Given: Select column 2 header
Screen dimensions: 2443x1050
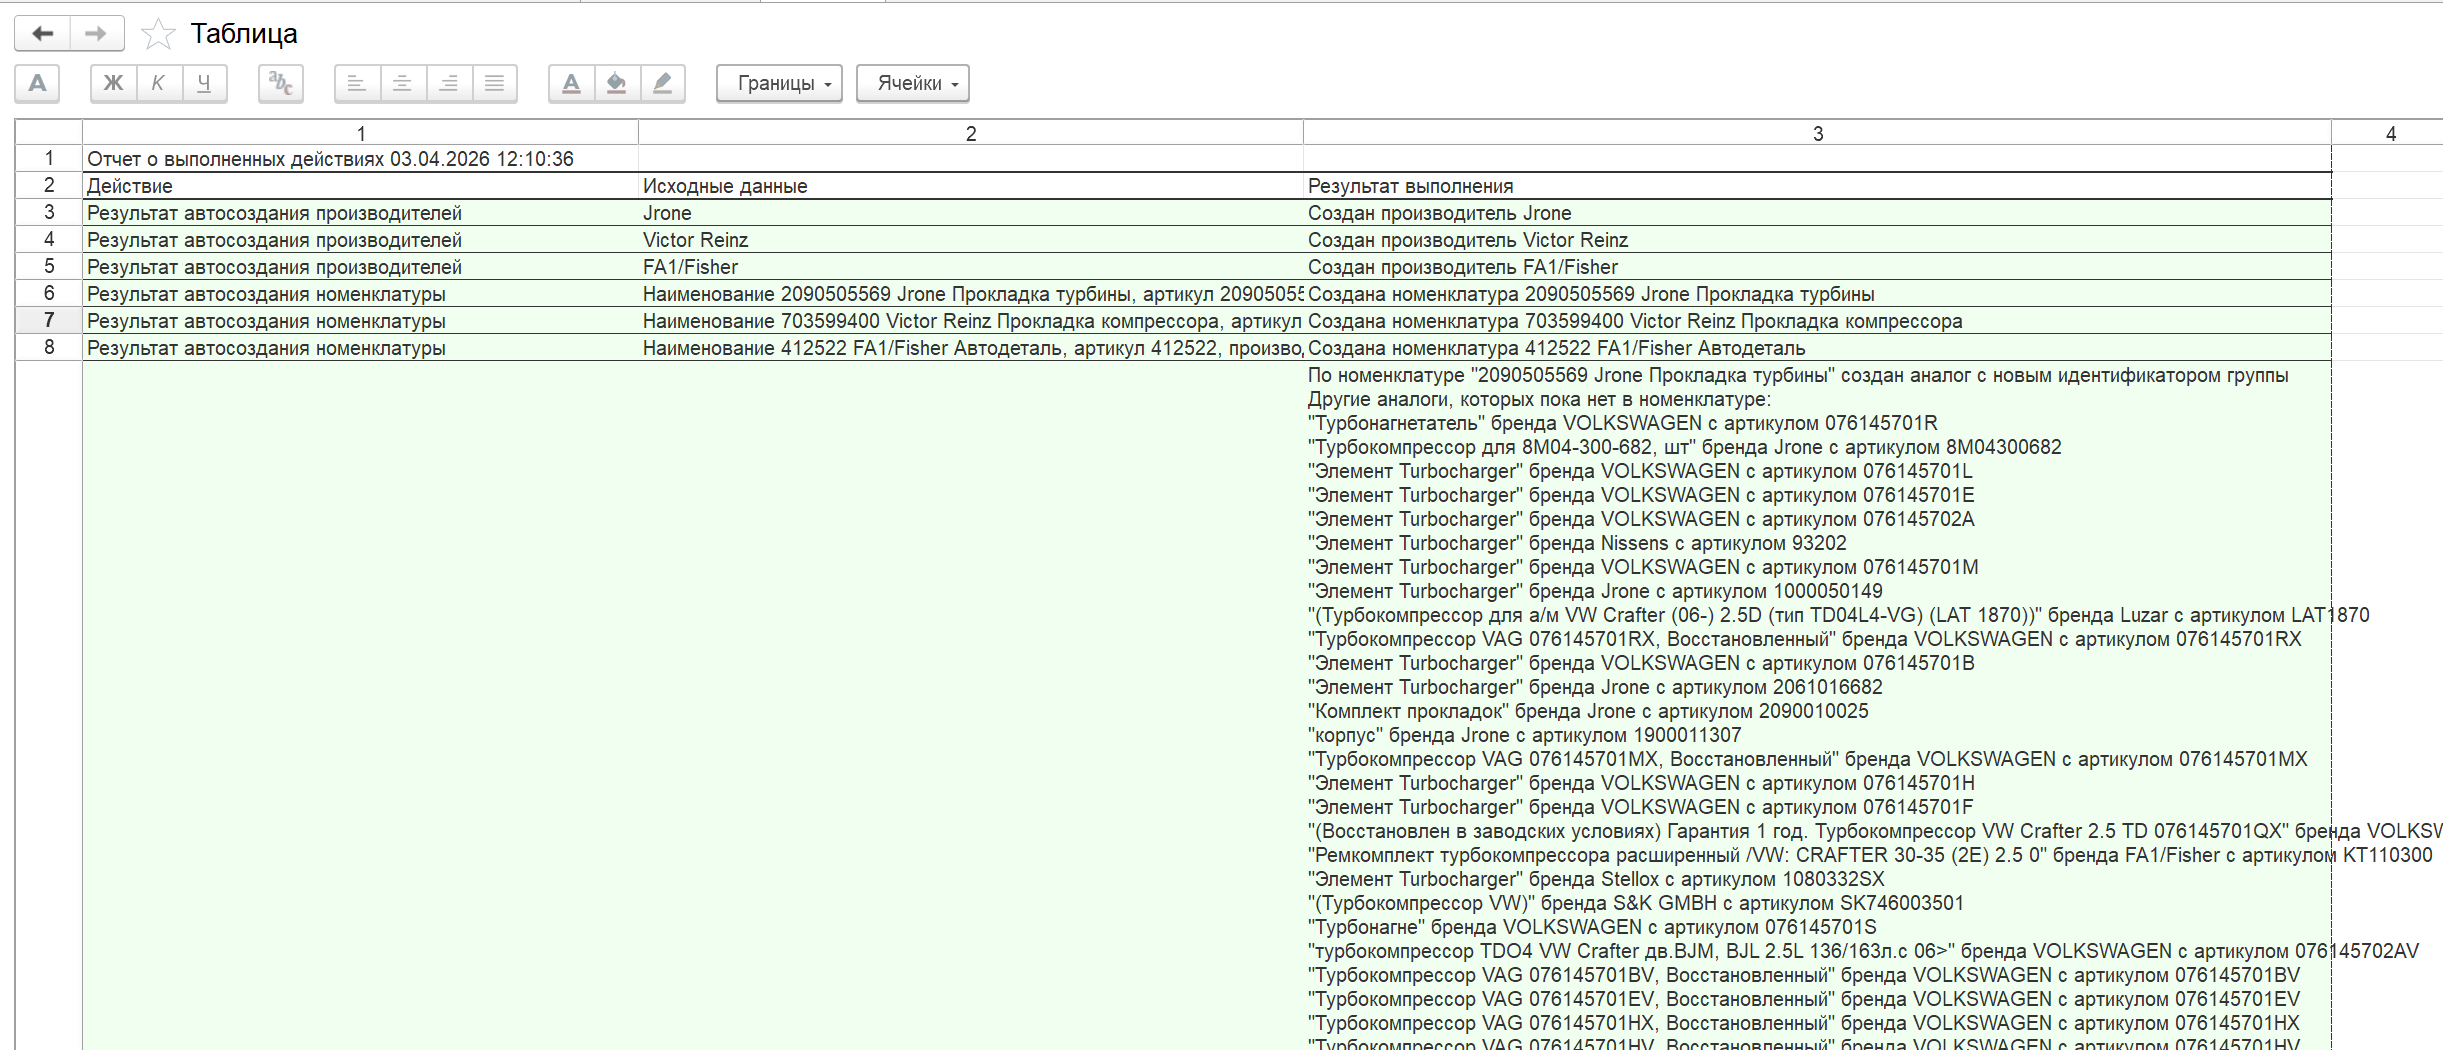Looking at the screenshot, I should coord(970,133).
